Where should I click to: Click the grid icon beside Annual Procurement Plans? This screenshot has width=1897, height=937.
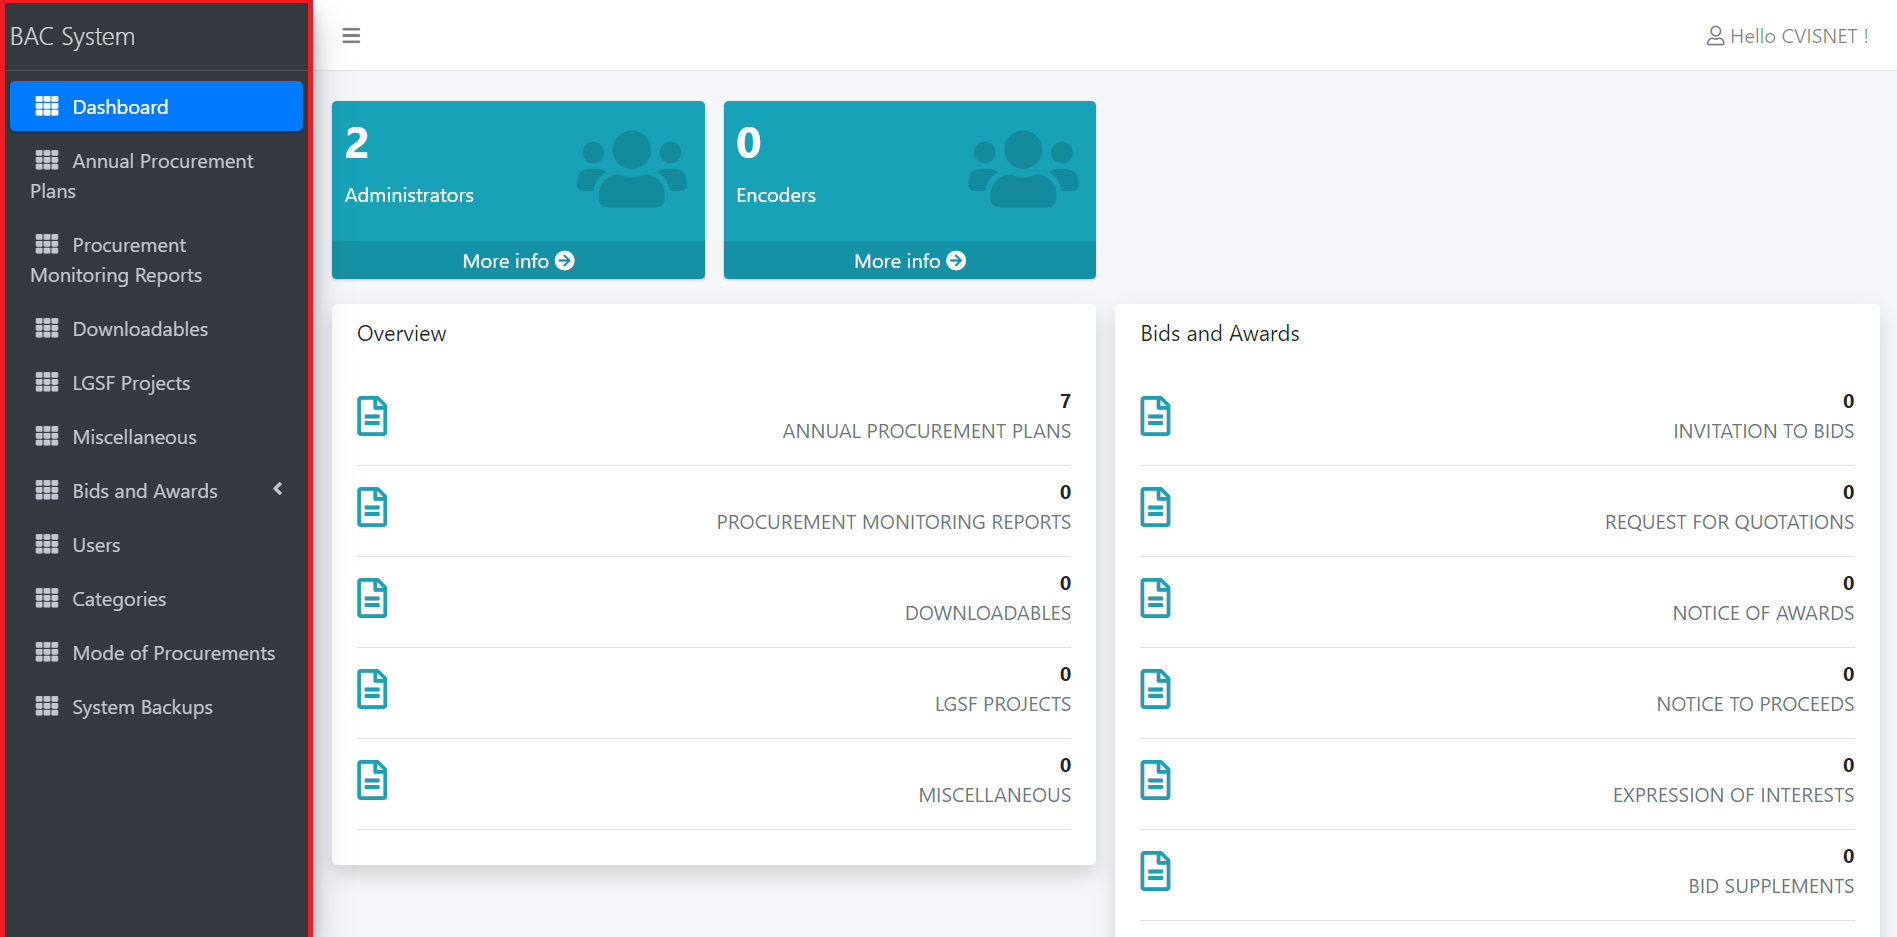47,160
